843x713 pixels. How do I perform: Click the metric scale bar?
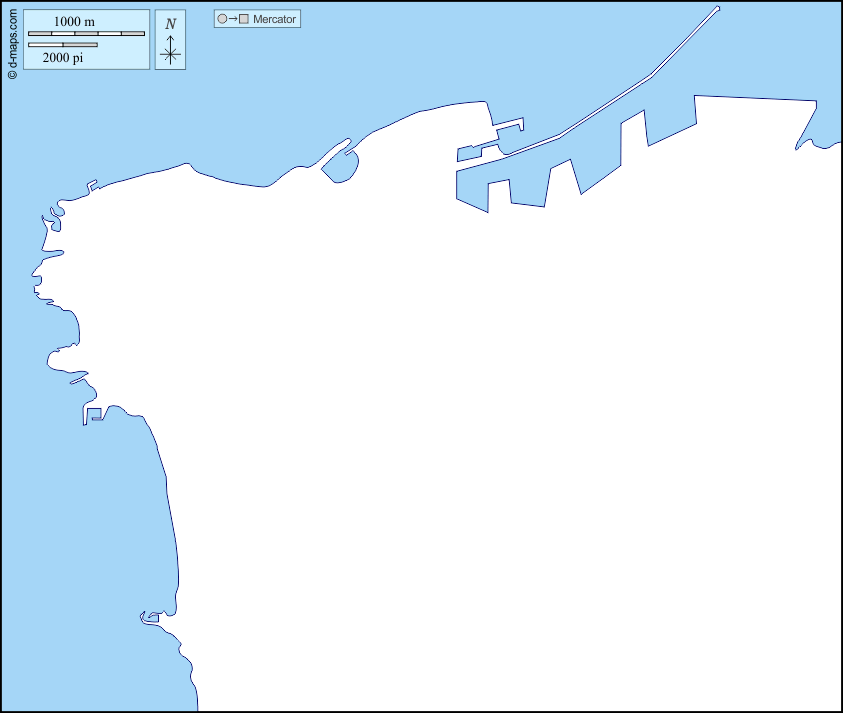tap(86, 34)
